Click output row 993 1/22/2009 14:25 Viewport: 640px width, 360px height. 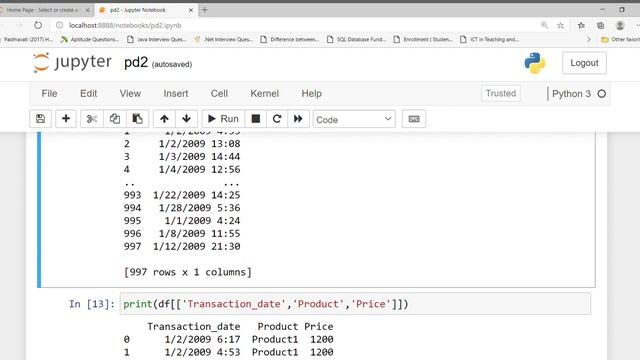pos(182,195)
